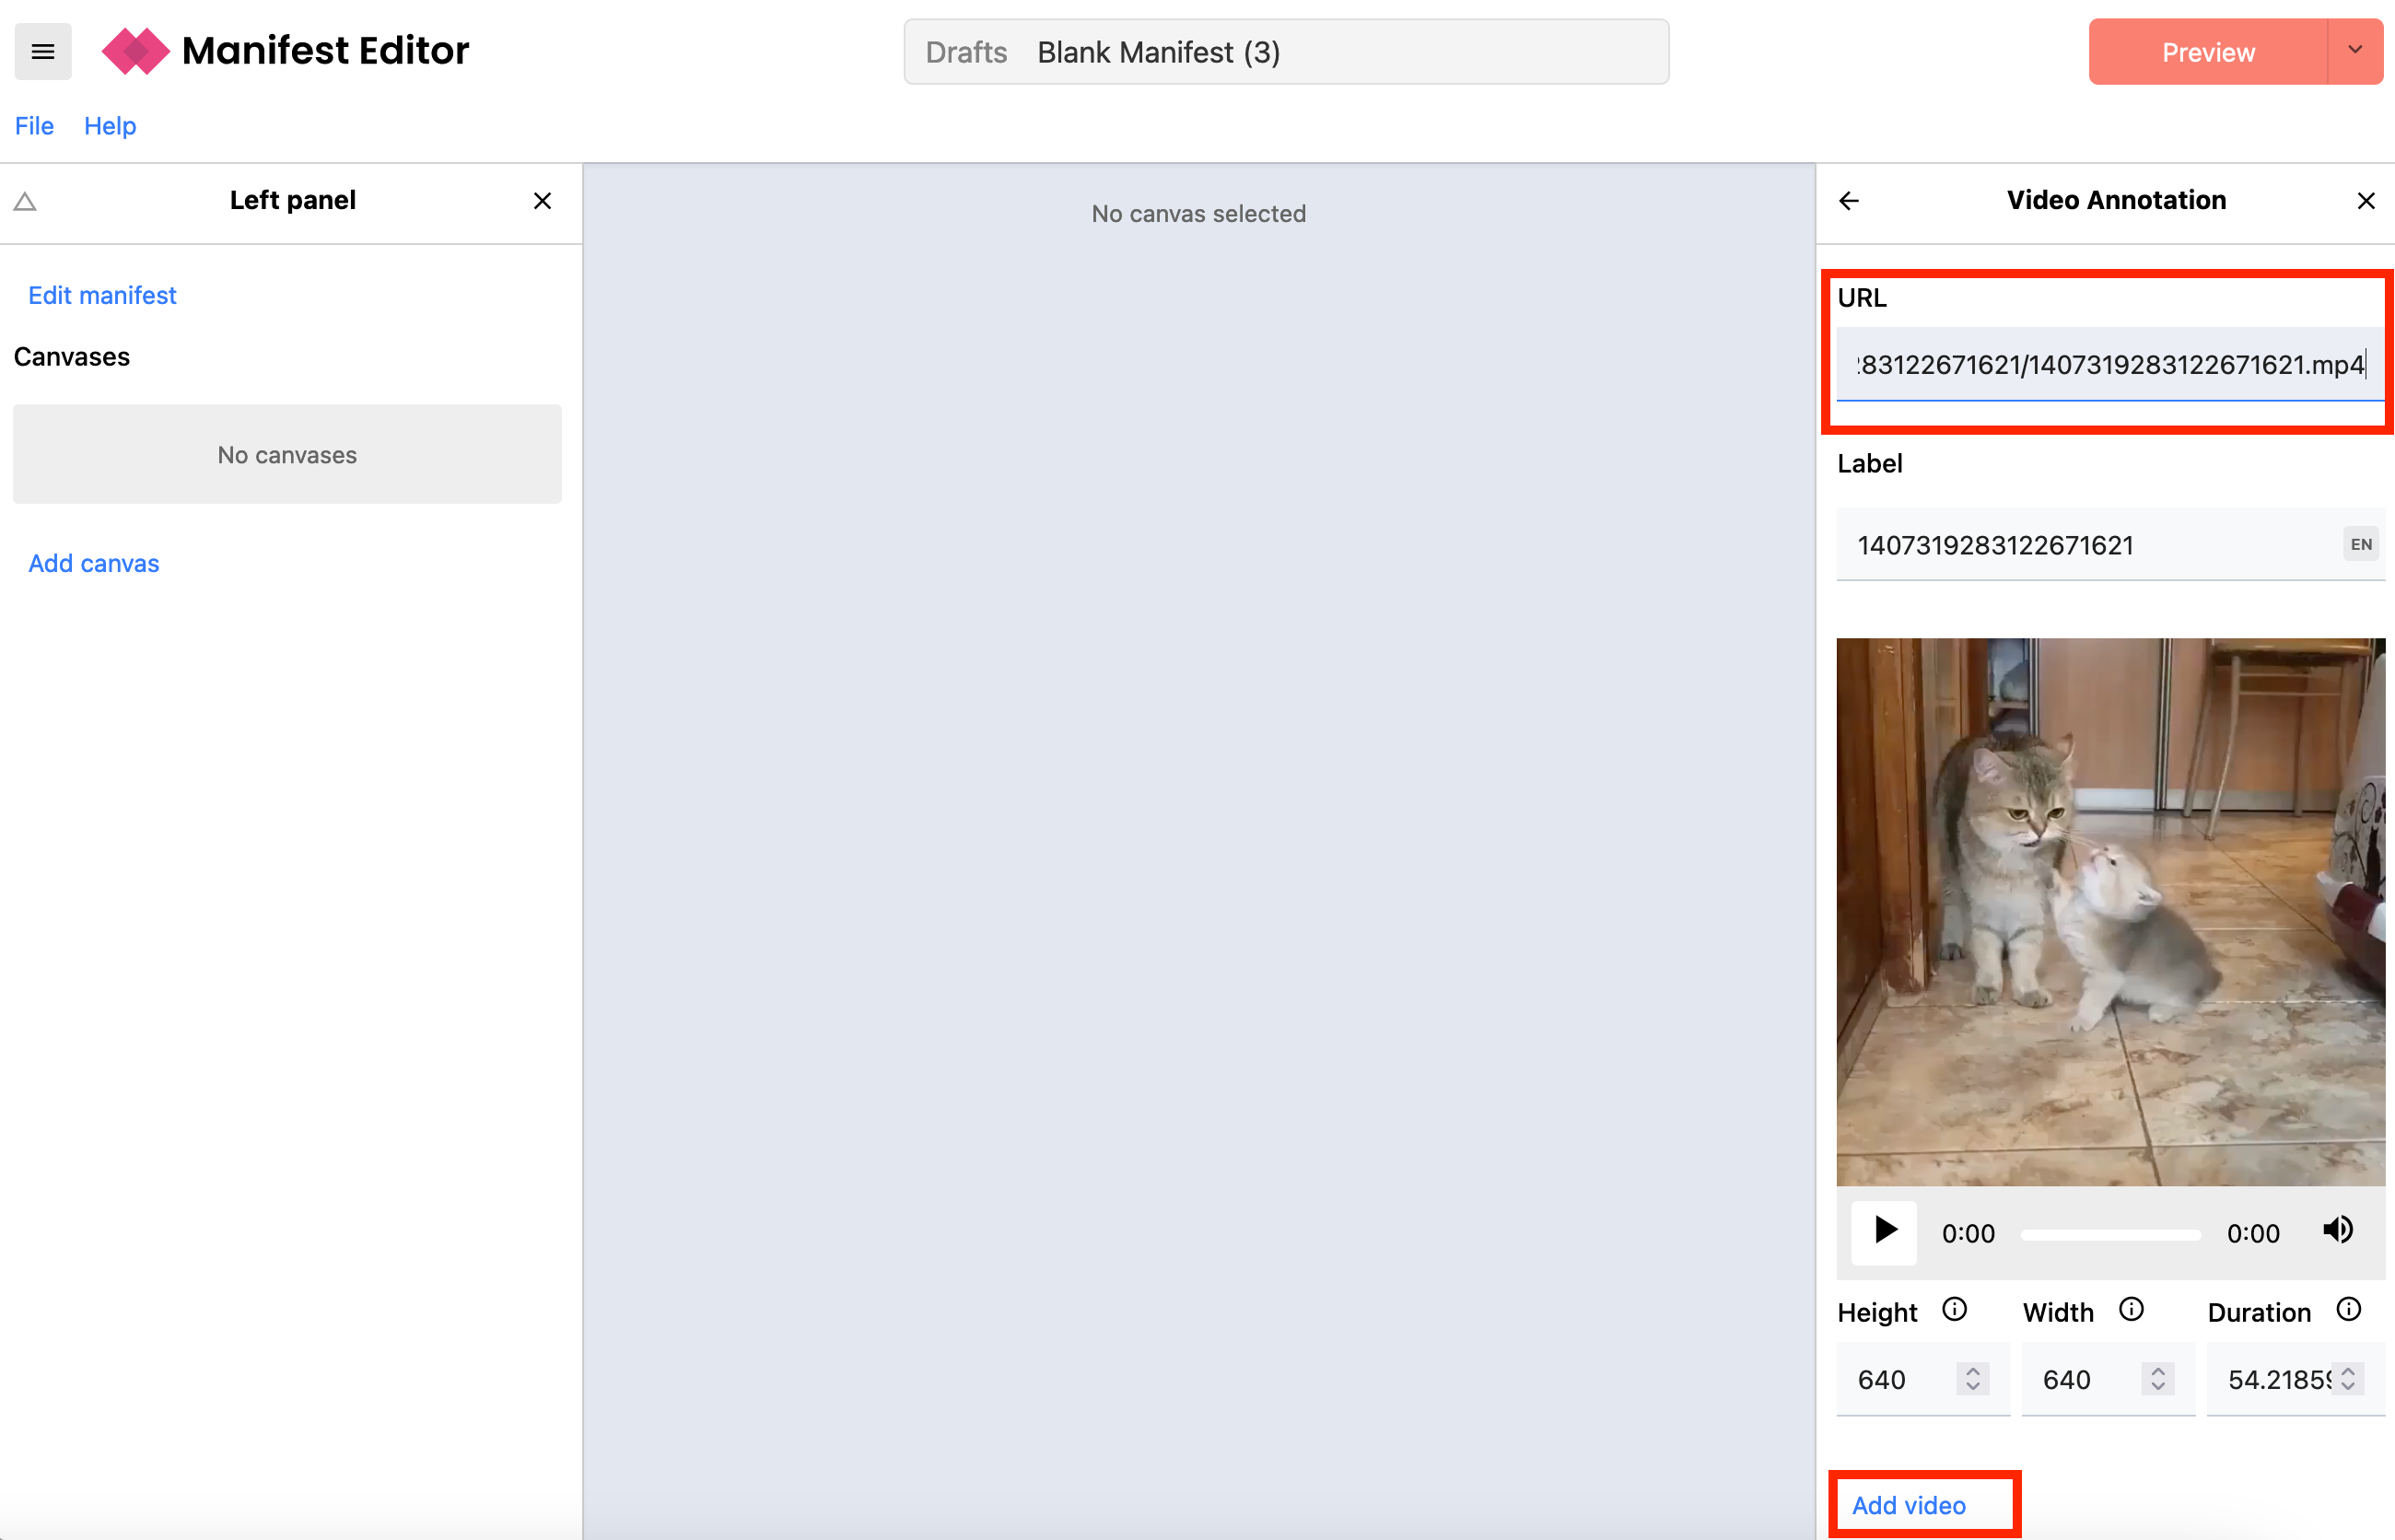Adjust the Height stepper arrows
Screen dimensions: 2395x1540
coord(1973,1380)
